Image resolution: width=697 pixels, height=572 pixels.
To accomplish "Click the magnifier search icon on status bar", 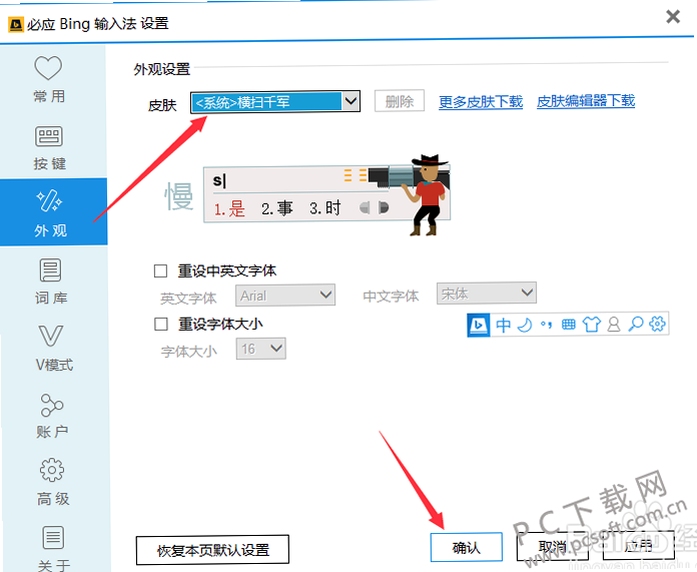I will pyautogui.click(x=636, y=324).
